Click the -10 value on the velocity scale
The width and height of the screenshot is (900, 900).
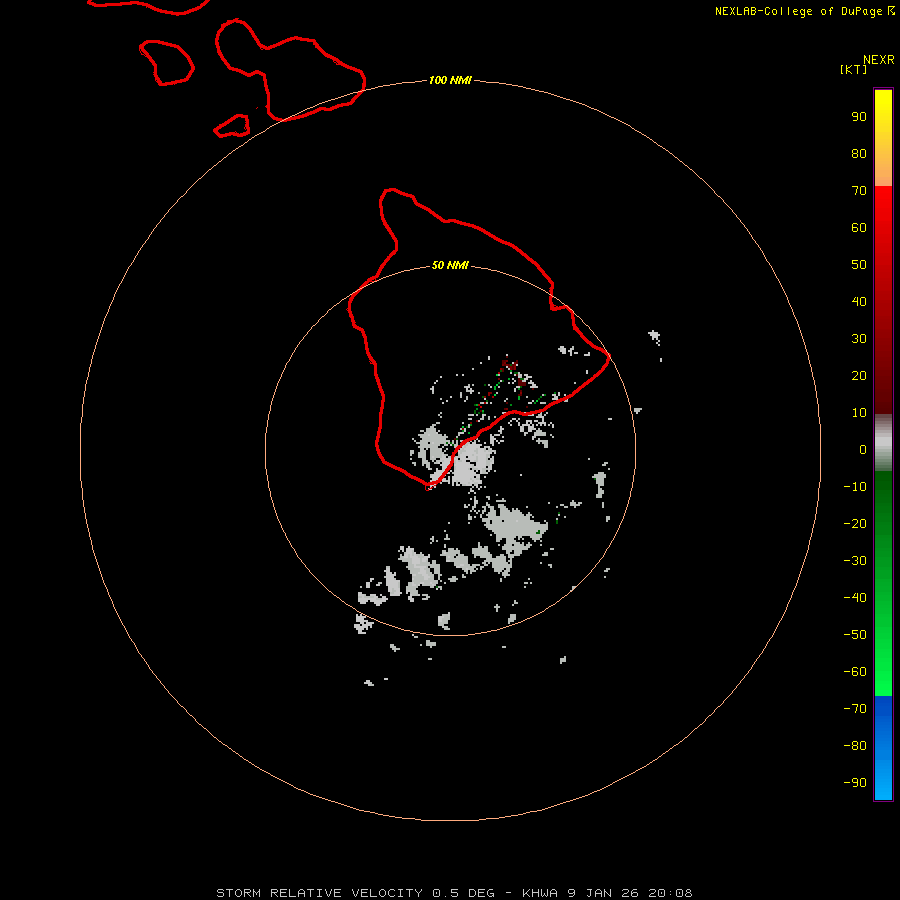tap(855, 487)
